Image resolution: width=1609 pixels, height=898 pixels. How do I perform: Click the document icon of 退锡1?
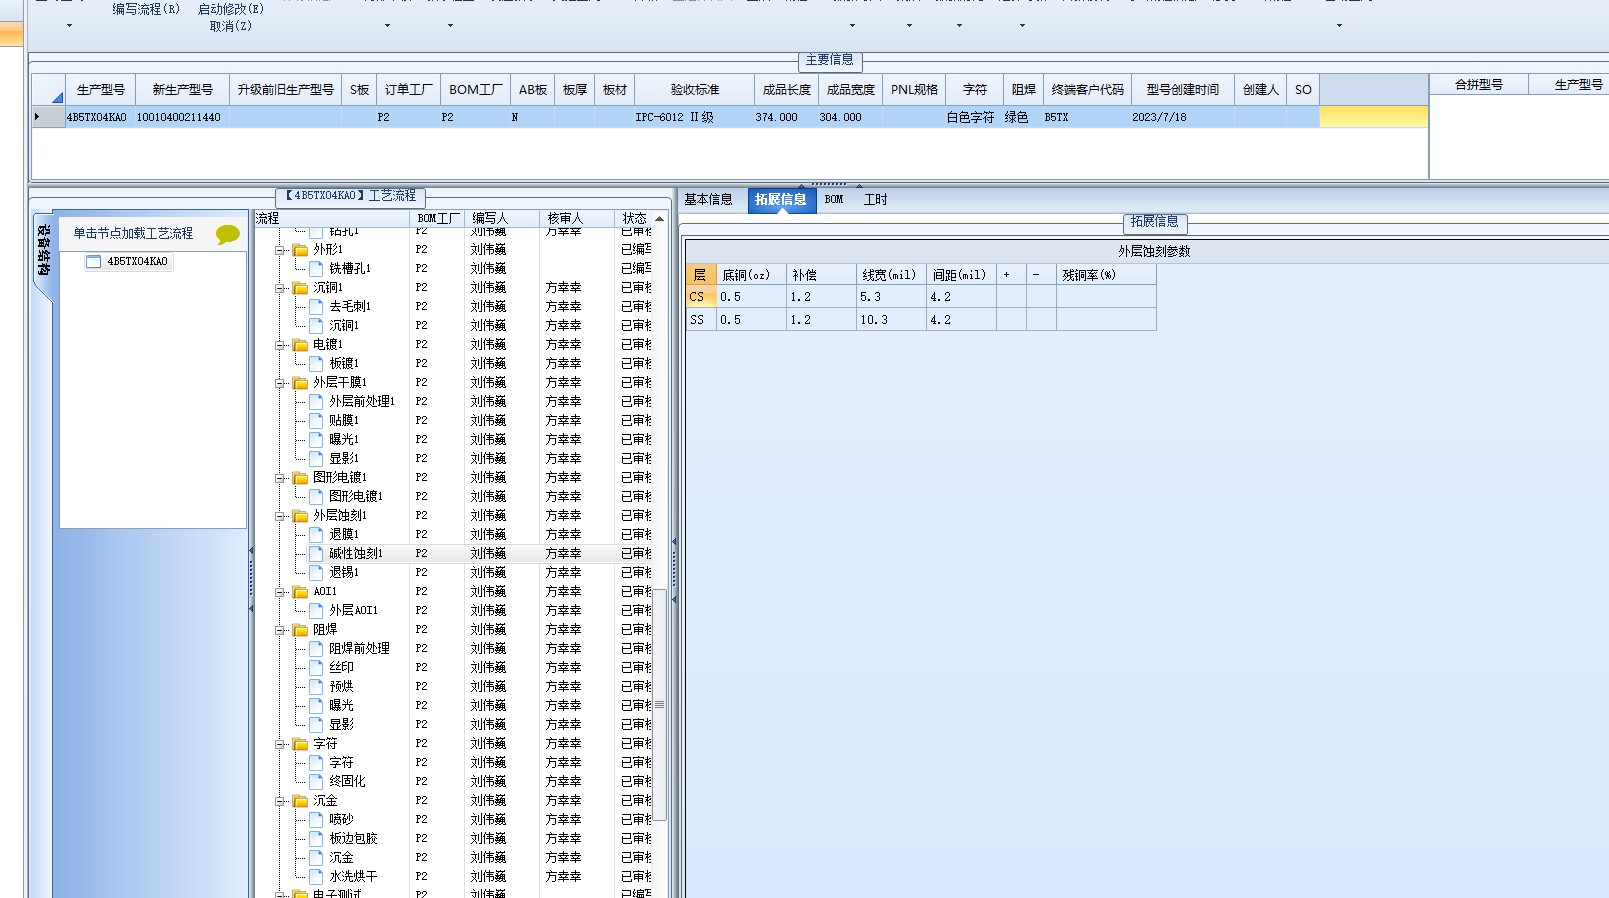[x=317, y=573]
